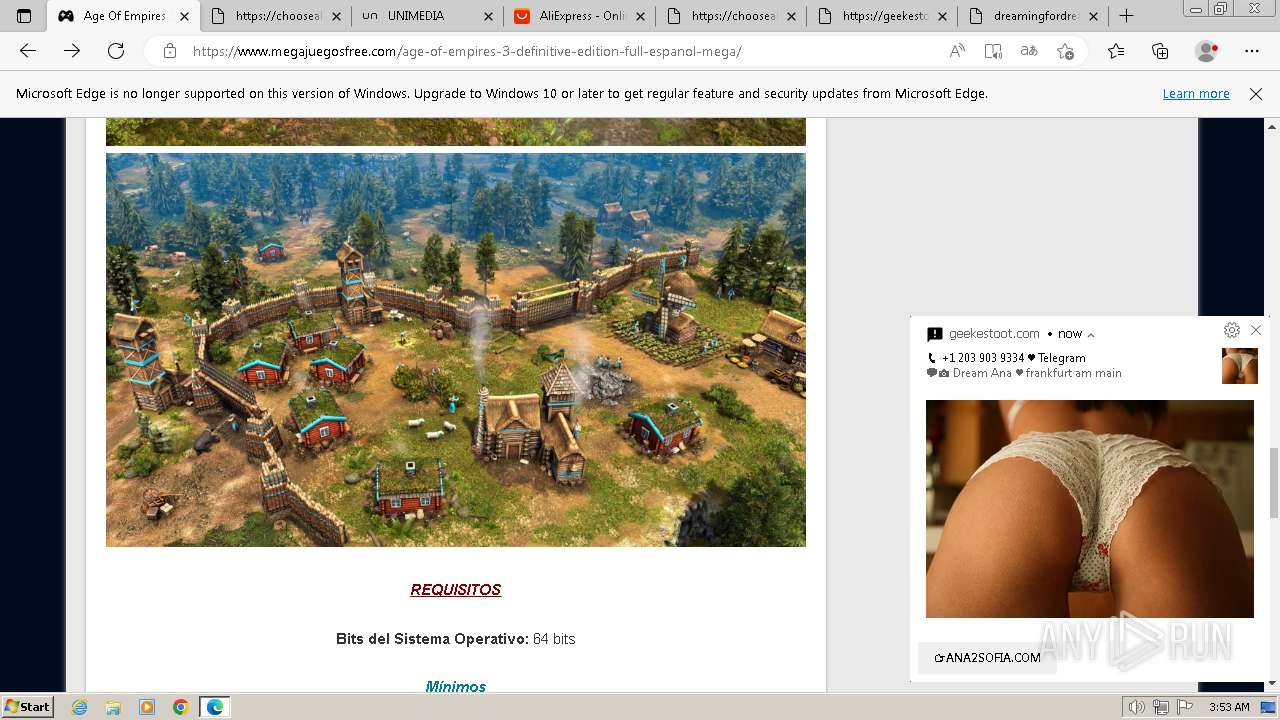Close the dreamingfordre tab
Viewport: 1280px width, 720px height.
(1093, 16)
